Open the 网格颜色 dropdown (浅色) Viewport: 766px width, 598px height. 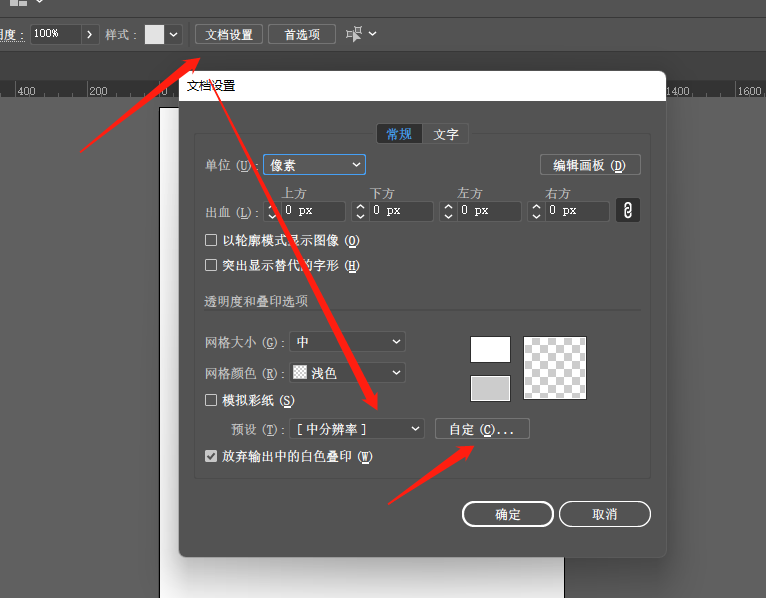[x=347, y=373]
